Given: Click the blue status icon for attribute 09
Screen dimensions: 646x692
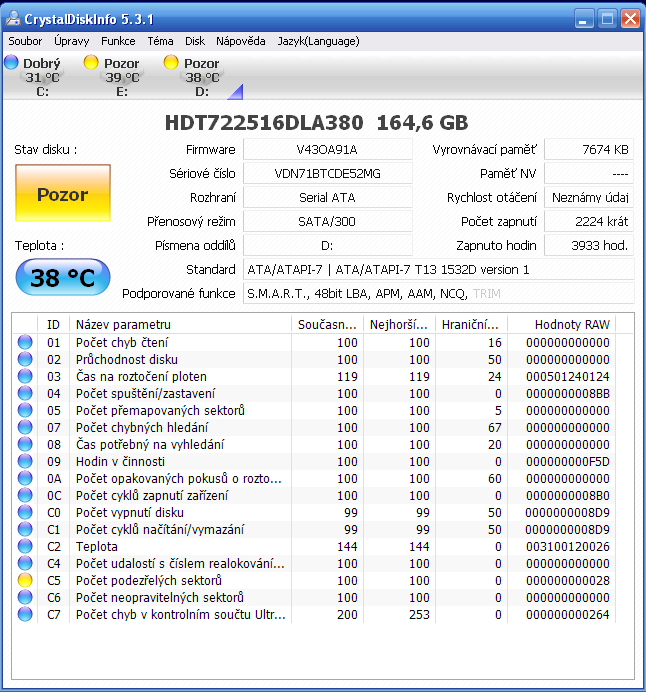Looking at the screenshot, I should click(25, 462).
